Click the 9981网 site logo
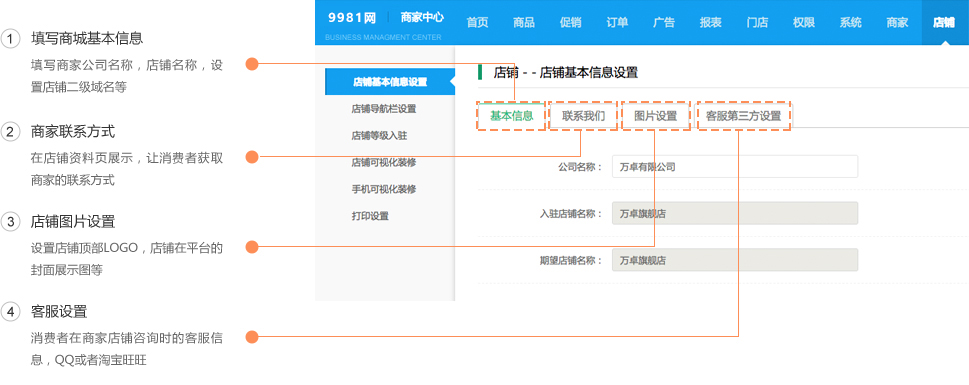The image size is (969, 385). [x=352, y=18]
